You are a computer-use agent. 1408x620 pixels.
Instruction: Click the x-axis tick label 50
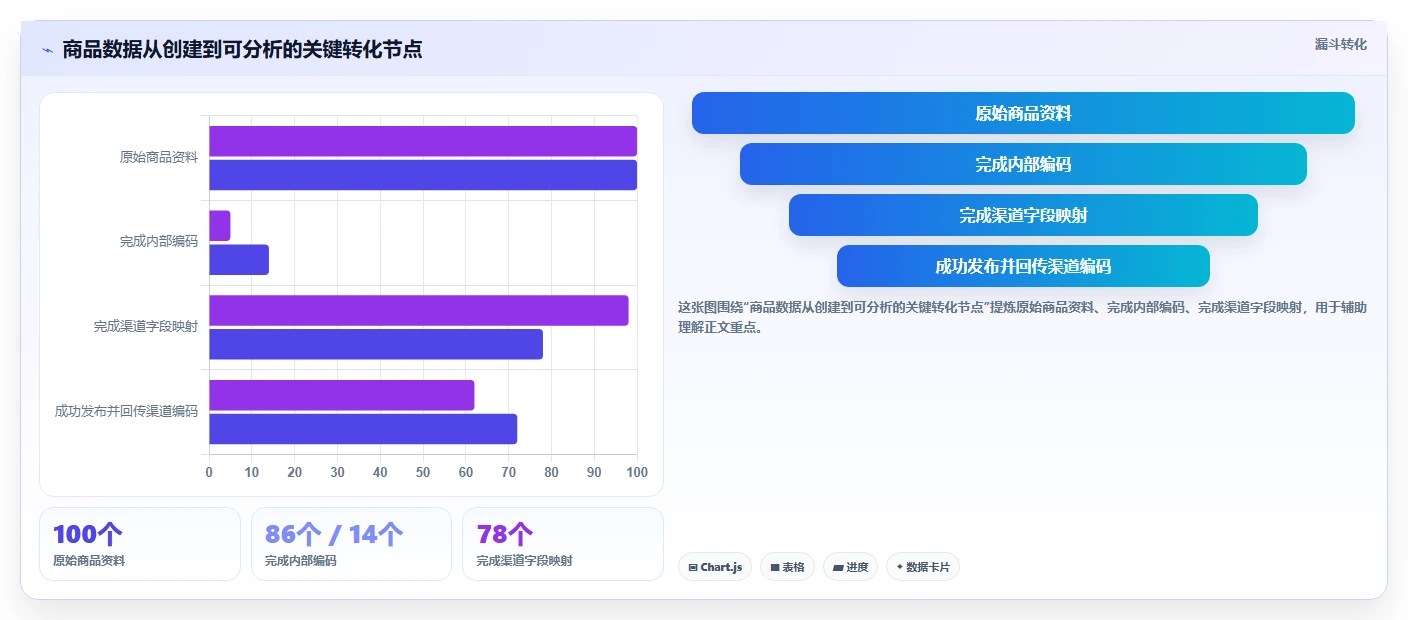(423, 472)
